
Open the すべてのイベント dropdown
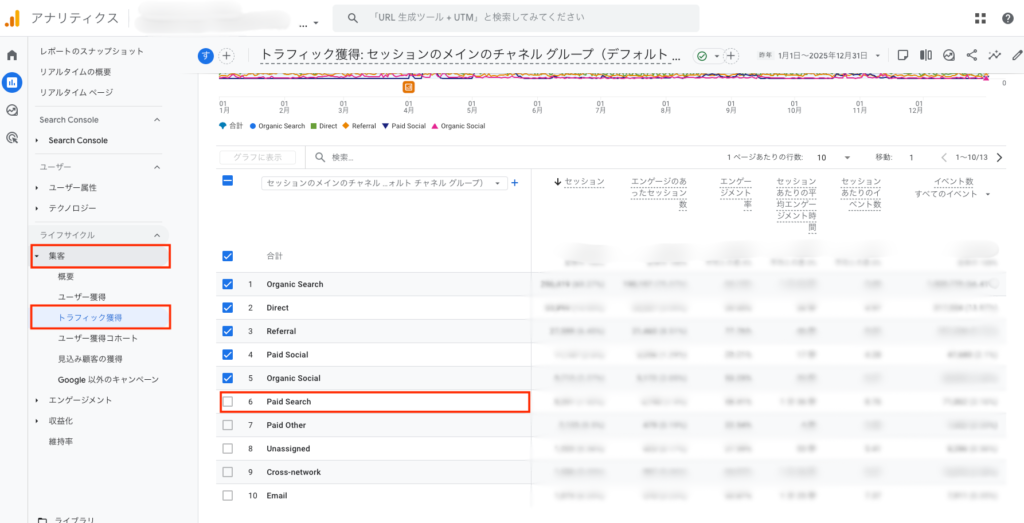[x=952, y=194]
